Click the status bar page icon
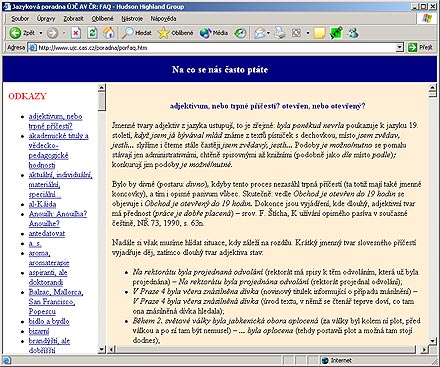The image size is (440, 367). pos(6,360)
